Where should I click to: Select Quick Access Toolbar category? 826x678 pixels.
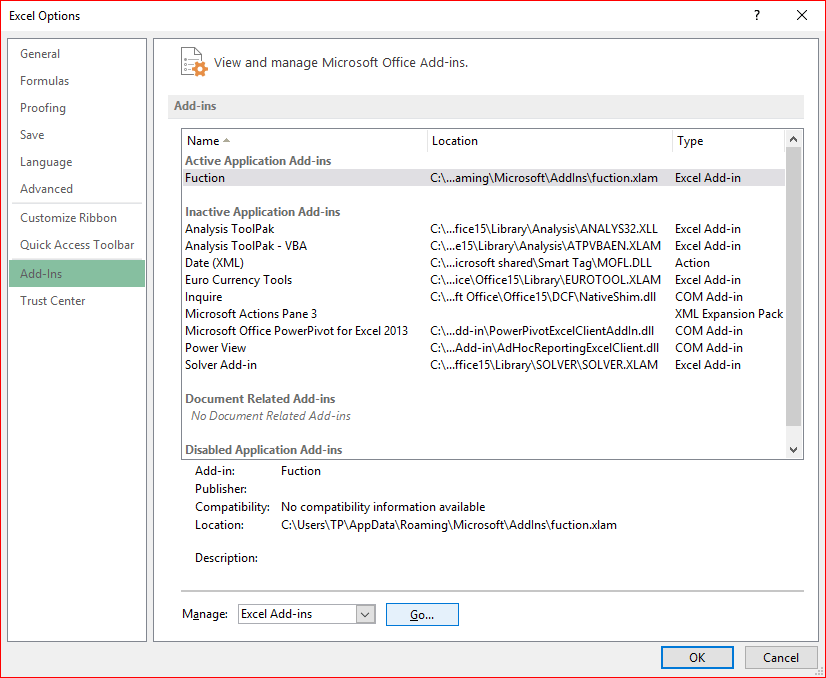pyautogui.click(x=77, y=245)
